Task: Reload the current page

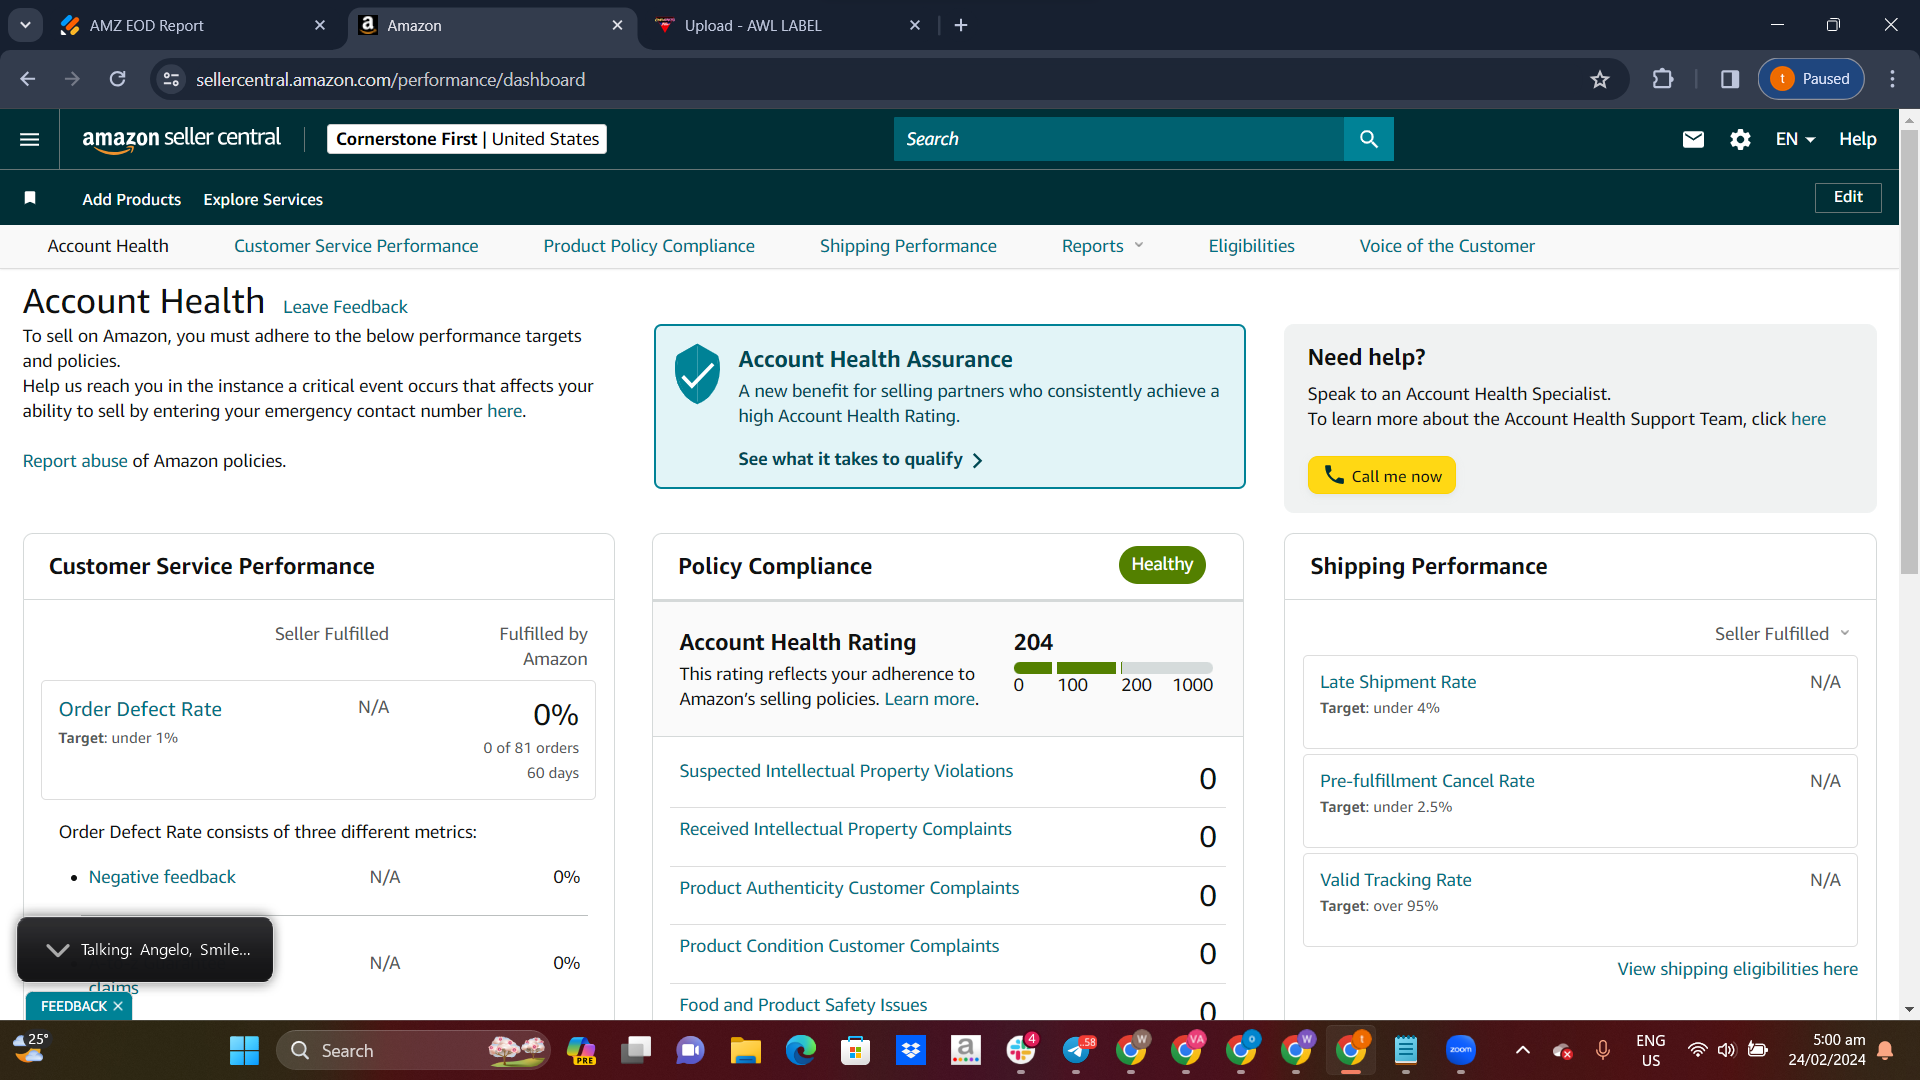Action: (118, 79)
